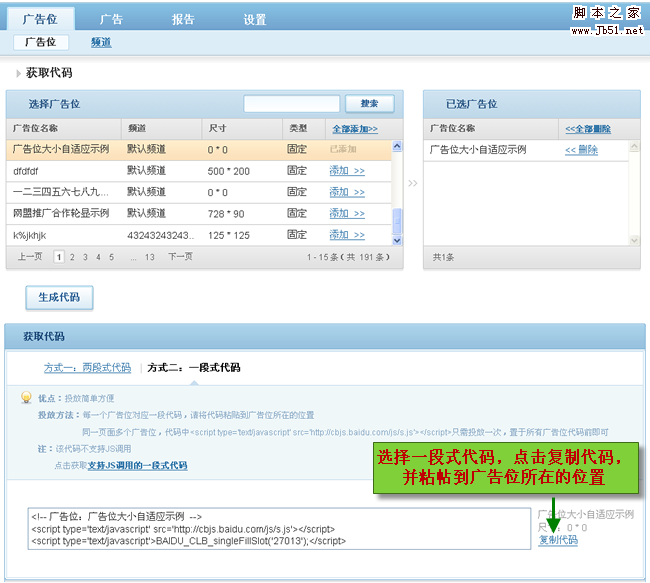Click the >> arrows between the two panels
Screen dimensions: 650x583
click(412, 183)
